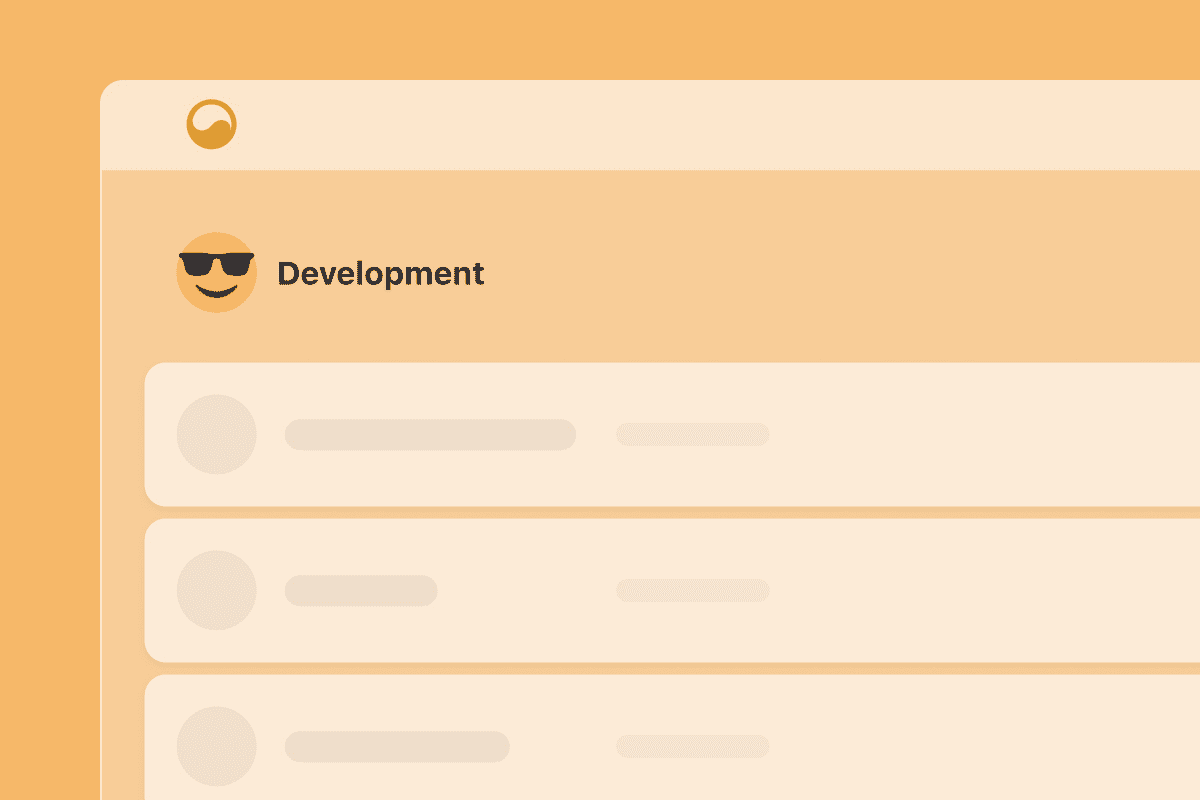Select the third row's avatar placeholder

point(216,746)
